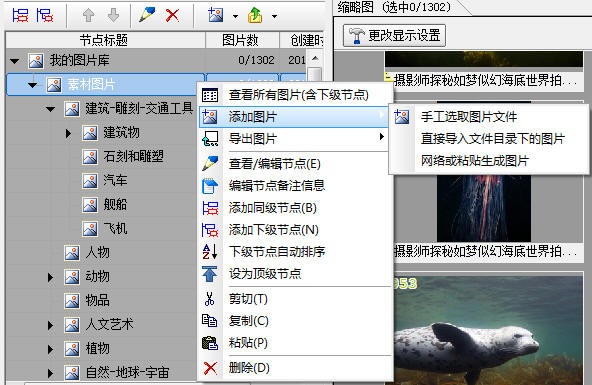
Task: Click the edit node pen icon in the toolbar
Action: click(147, 15)
